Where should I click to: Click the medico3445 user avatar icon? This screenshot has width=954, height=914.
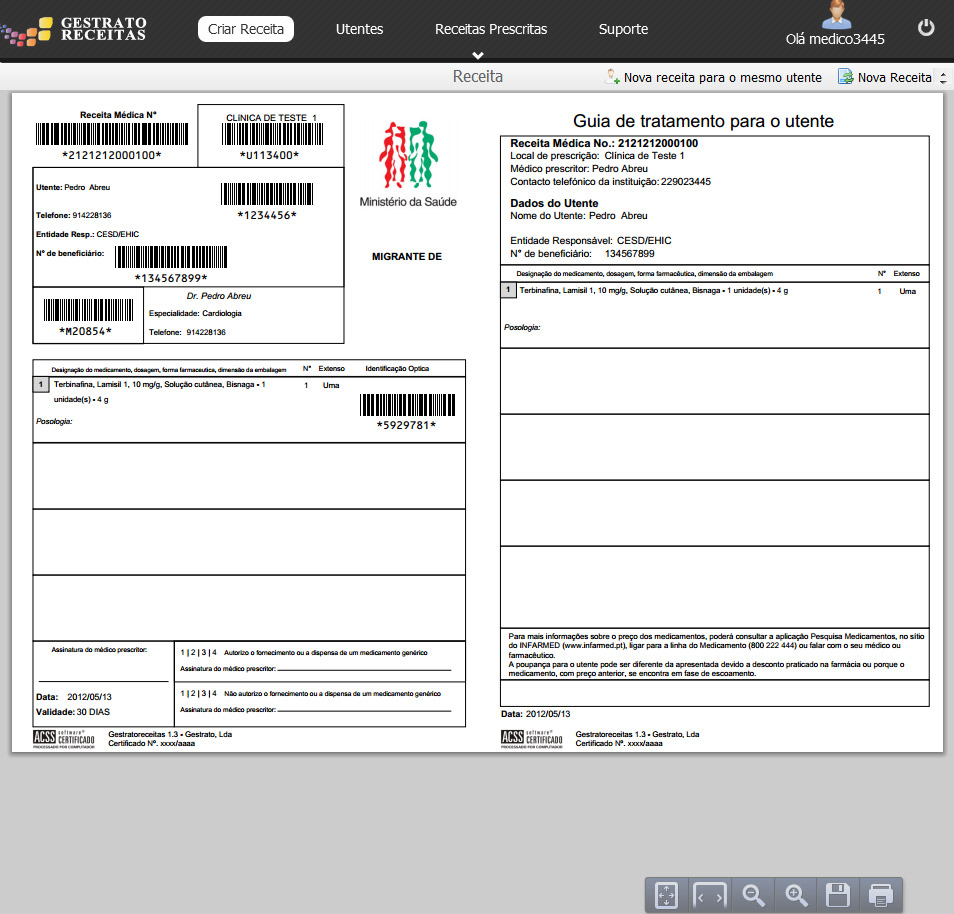click(835, 15)
